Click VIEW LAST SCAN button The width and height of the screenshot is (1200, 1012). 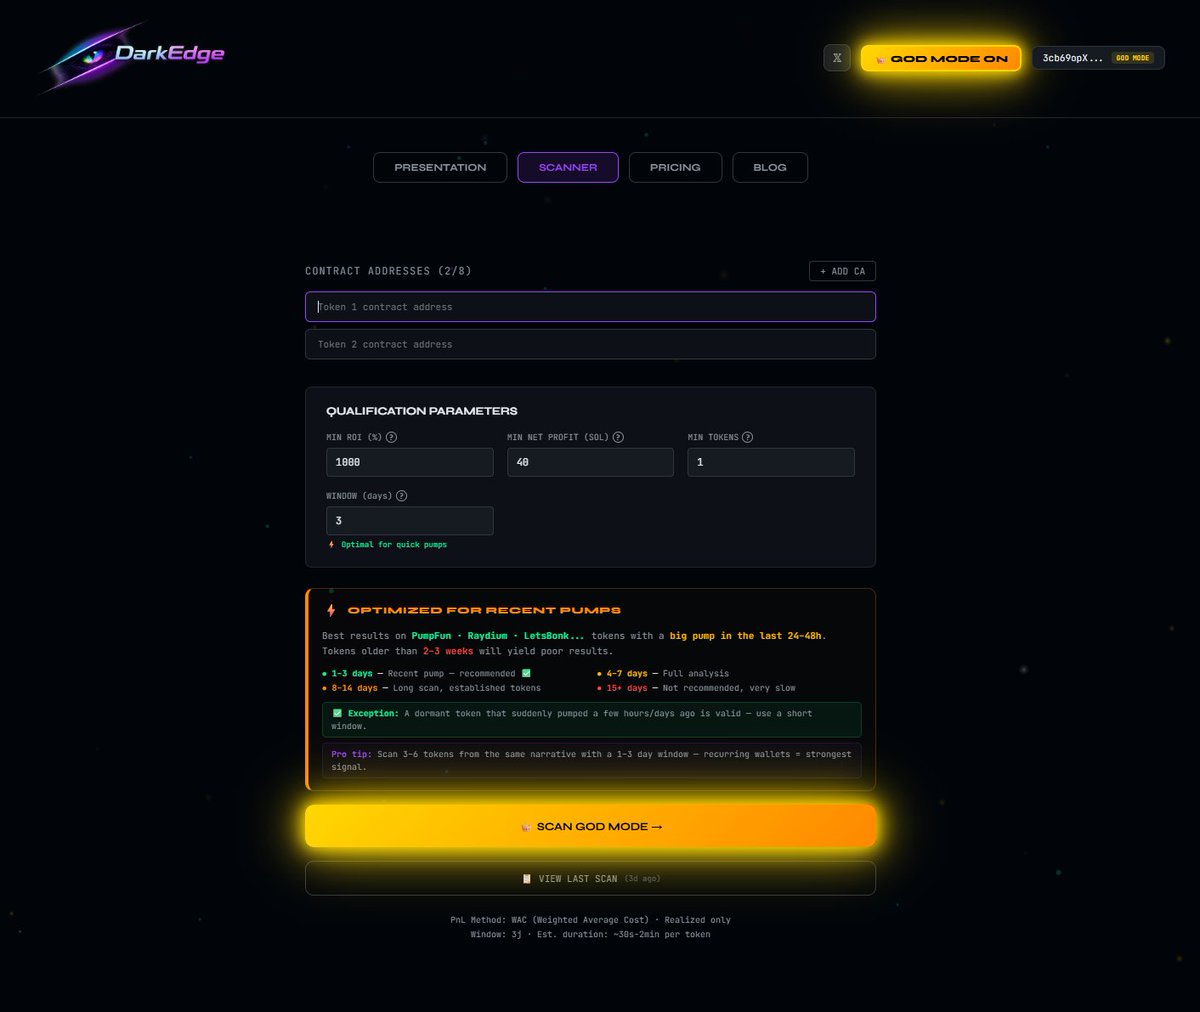590,879
